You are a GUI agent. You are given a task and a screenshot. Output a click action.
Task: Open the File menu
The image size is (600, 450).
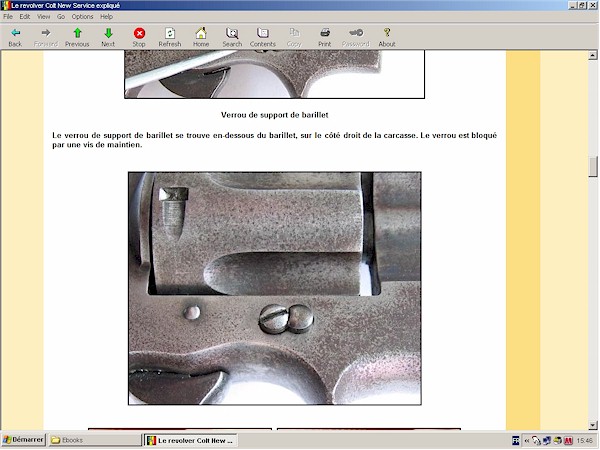(8, 17)
